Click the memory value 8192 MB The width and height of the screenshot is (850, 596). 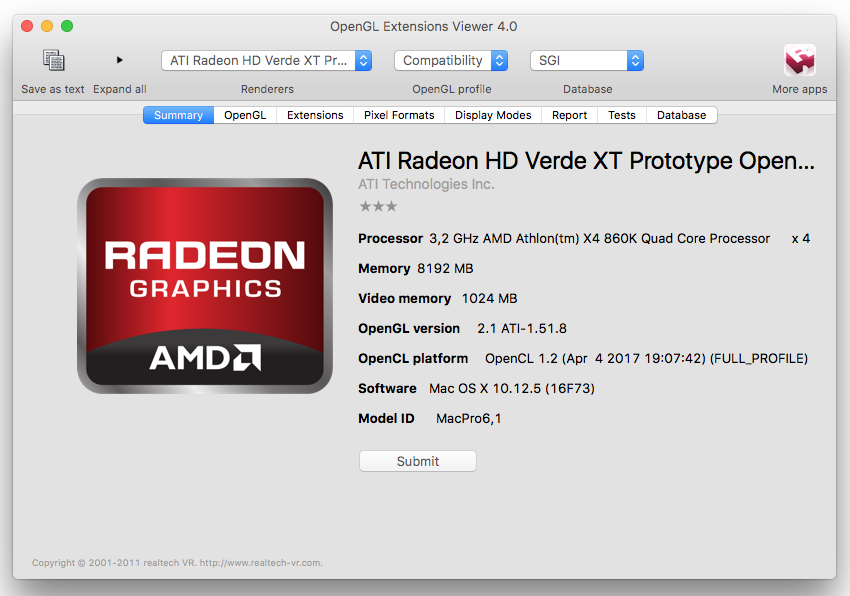pos(445,268)
